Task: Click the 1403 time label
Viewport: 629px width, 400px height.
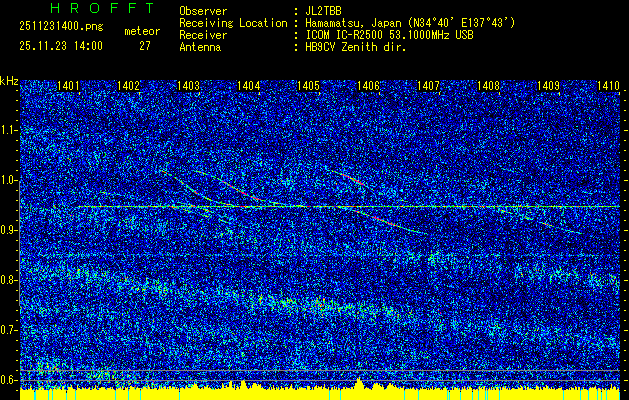Action: (189, 87)
